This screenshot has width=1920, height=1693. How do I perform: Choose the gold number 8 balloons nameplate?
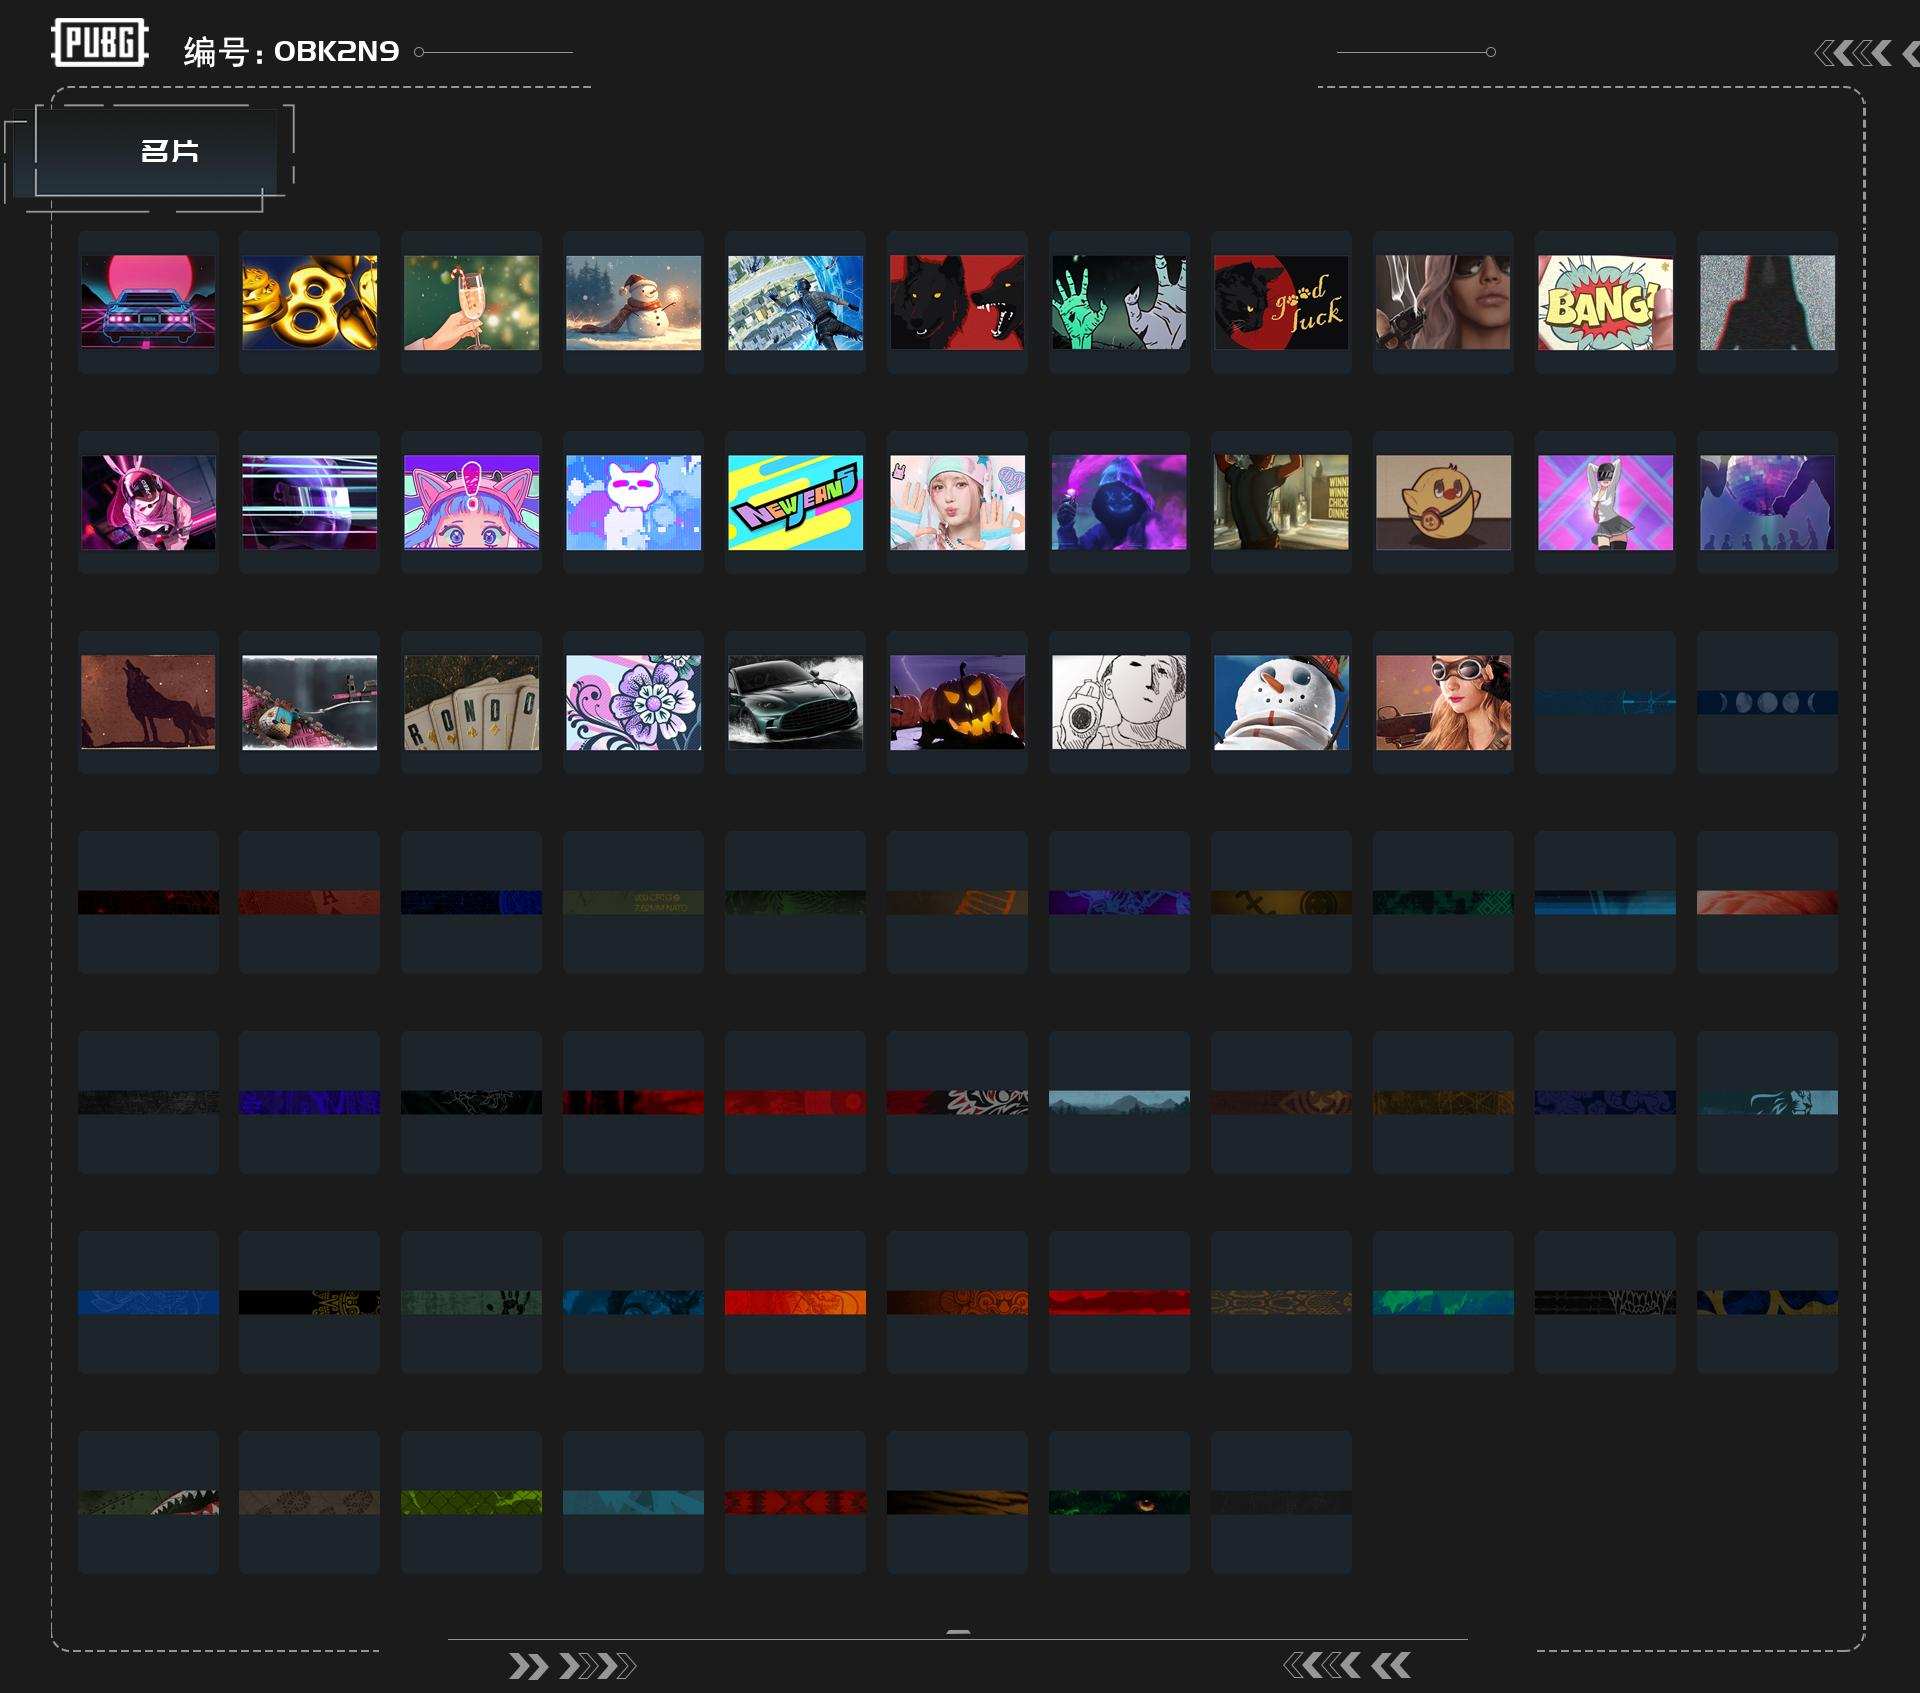pos(310,302)
